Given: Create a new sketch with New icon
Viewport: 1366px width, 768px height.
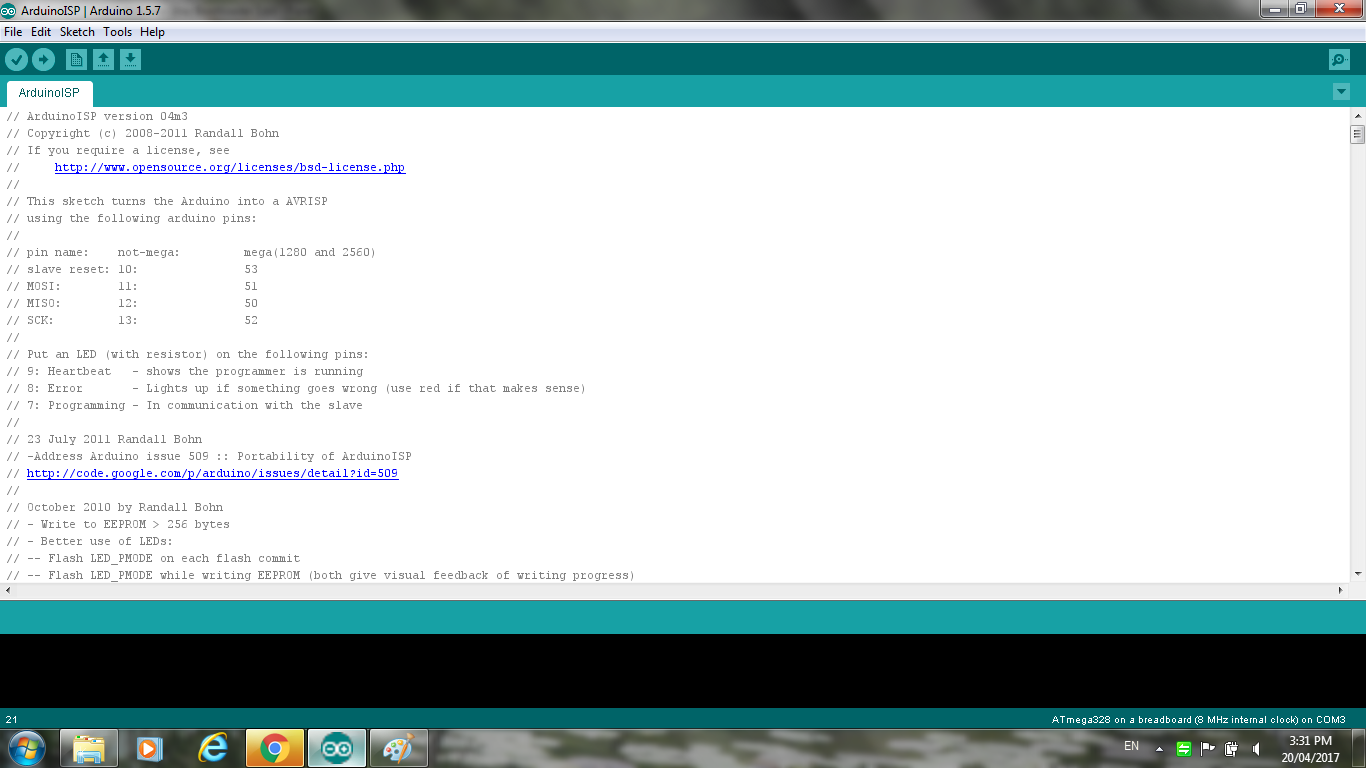Looking at the screenshot, I should coord(76,60).
